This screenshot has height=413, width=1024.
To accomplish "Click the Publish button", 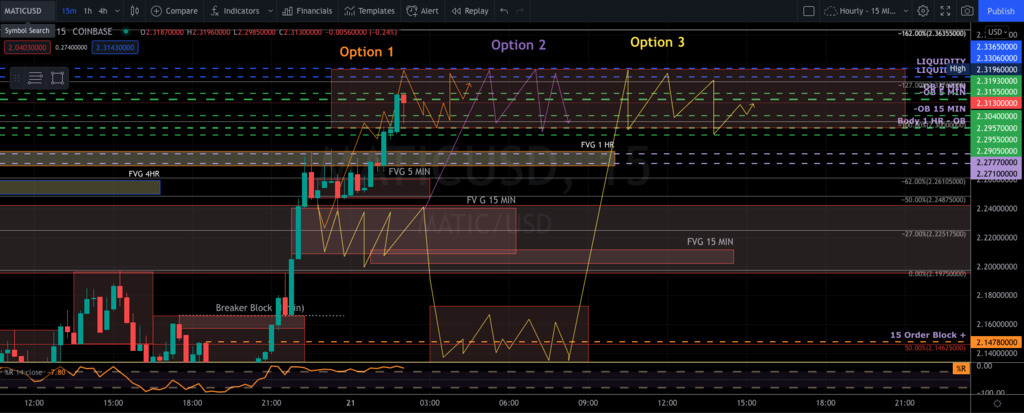I will tap(1000, 11).
